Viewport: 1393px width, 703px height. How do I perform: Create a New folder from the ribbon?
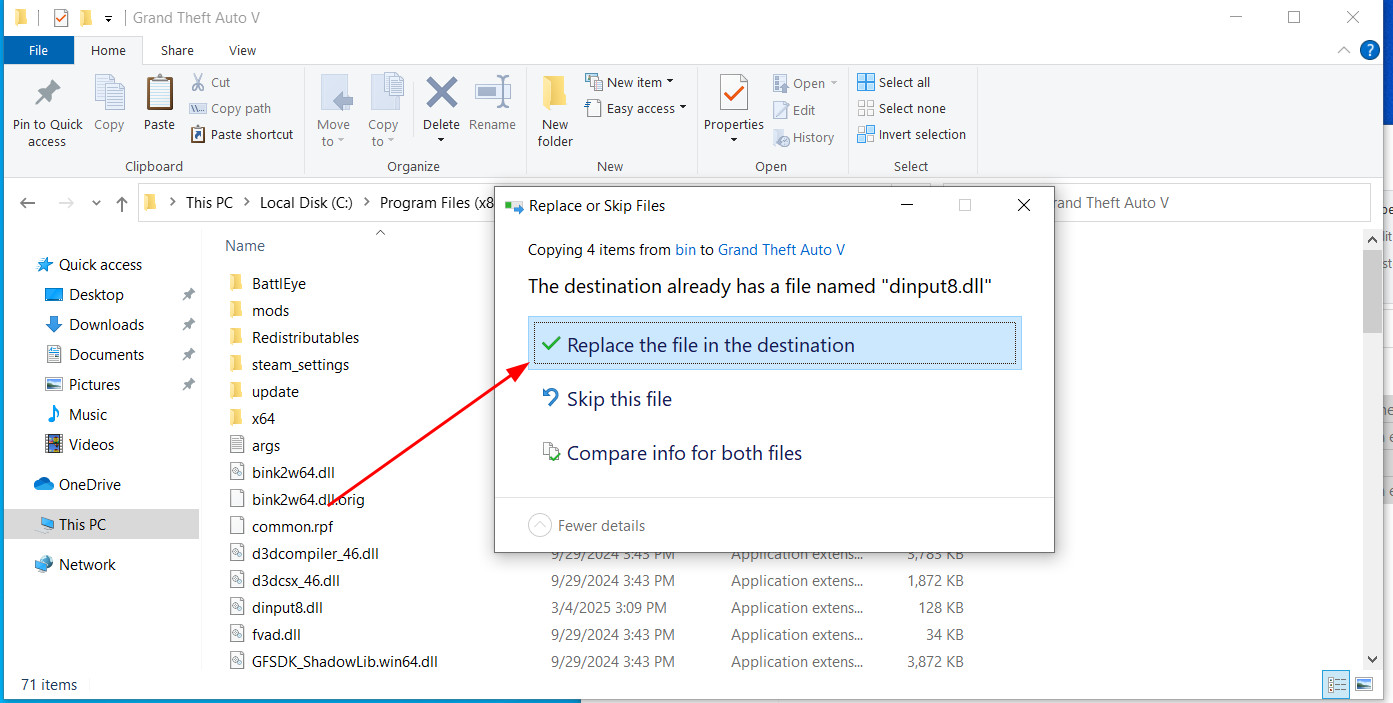[555, 110]
